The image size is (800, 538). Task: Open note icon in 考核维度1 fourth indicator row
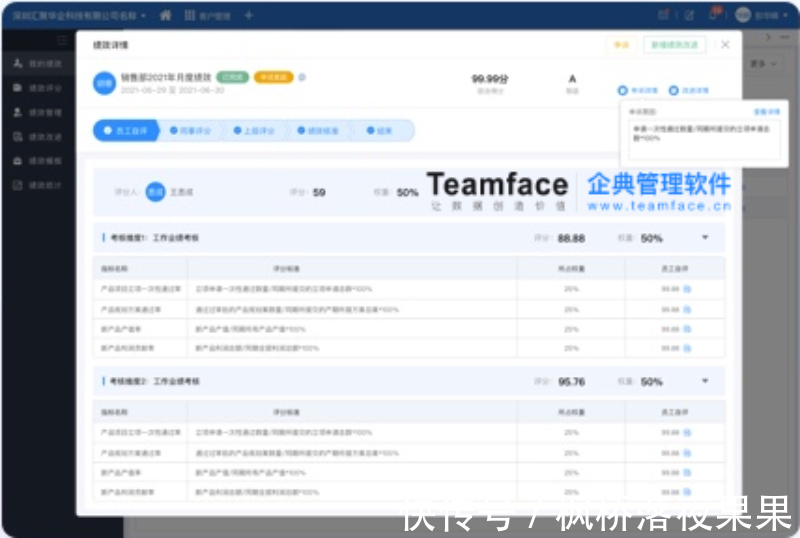pyautogui.click(x=687, y=348)
